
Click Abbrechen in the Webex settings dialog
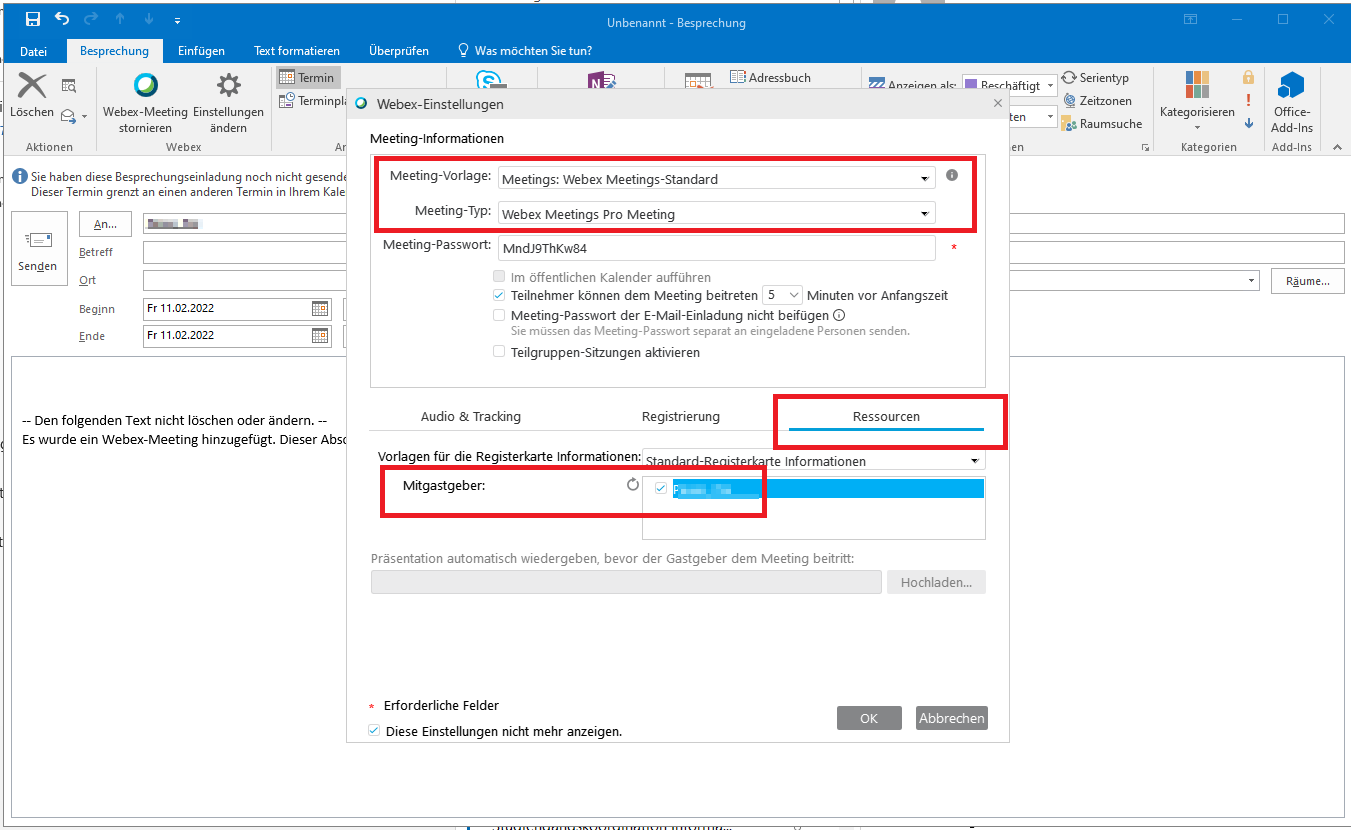pos(952,718)
